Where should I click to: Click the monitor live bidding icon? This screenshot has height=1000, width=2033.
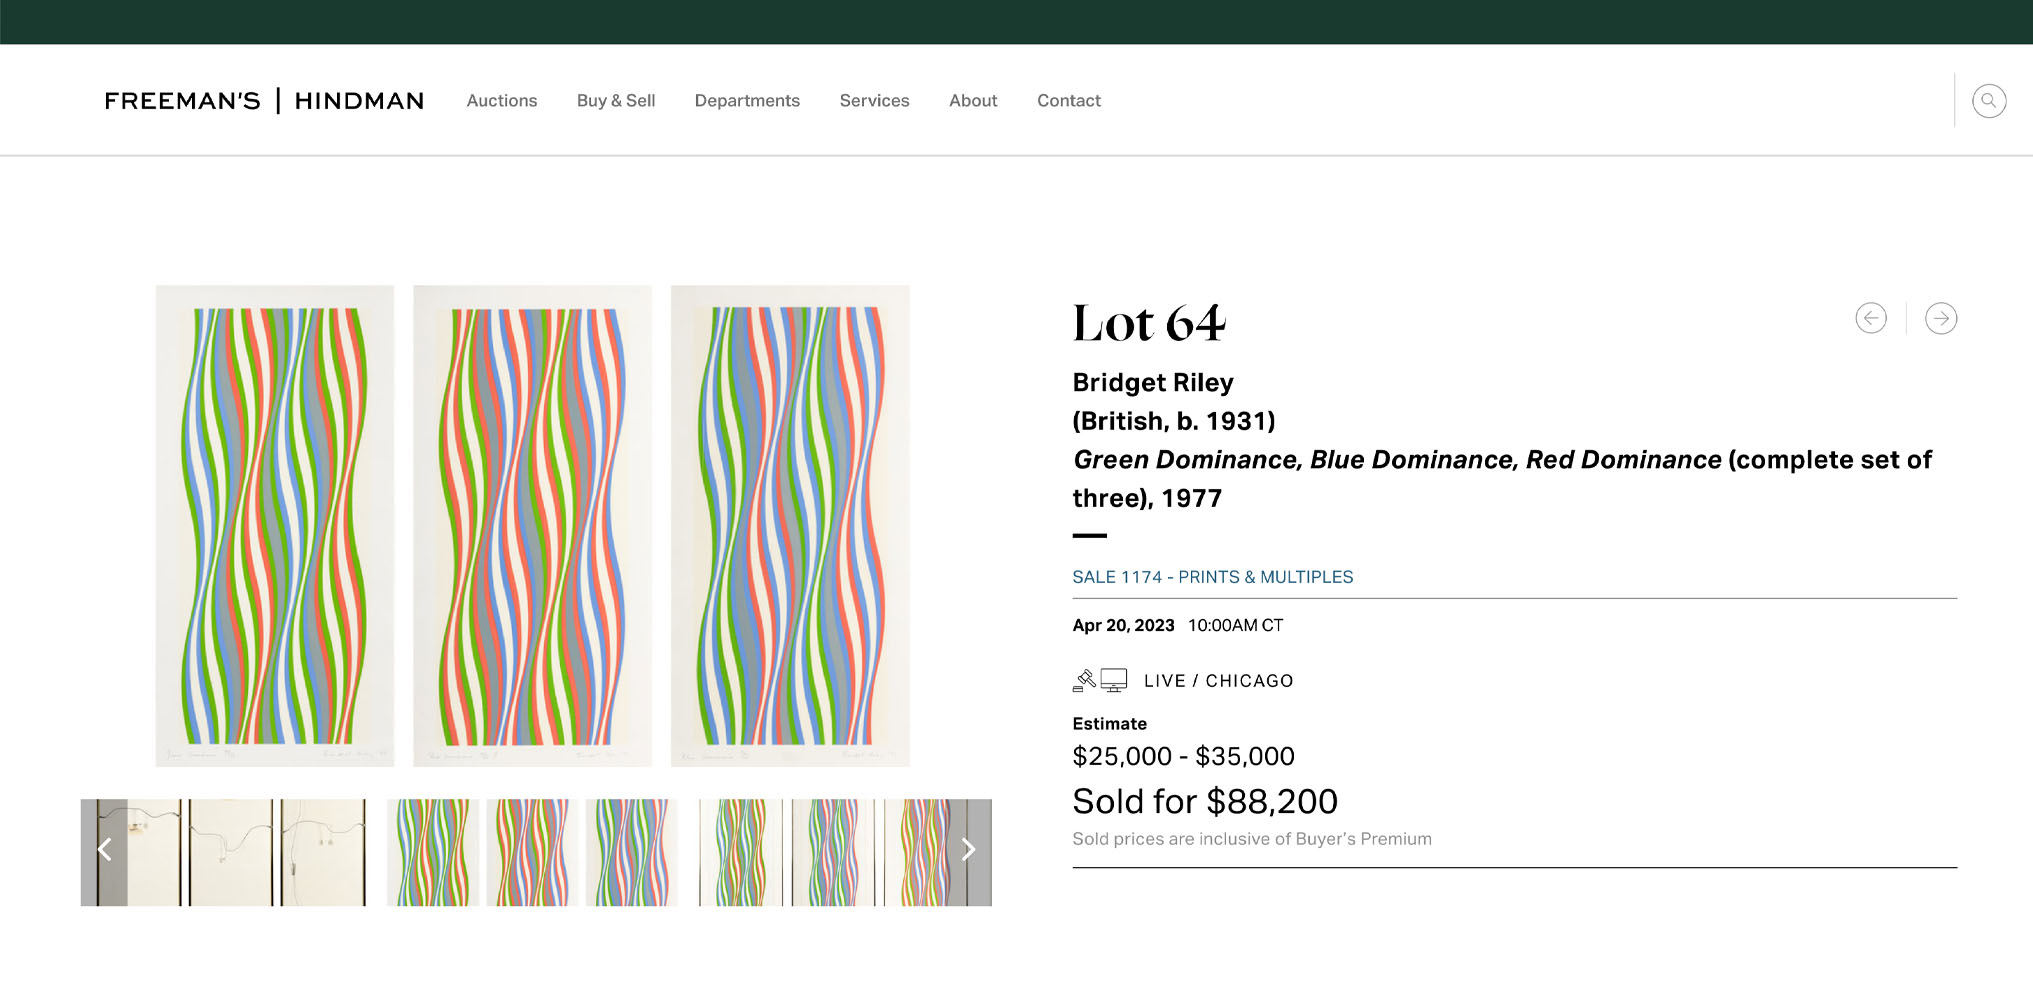click(x=1116, y=679)
